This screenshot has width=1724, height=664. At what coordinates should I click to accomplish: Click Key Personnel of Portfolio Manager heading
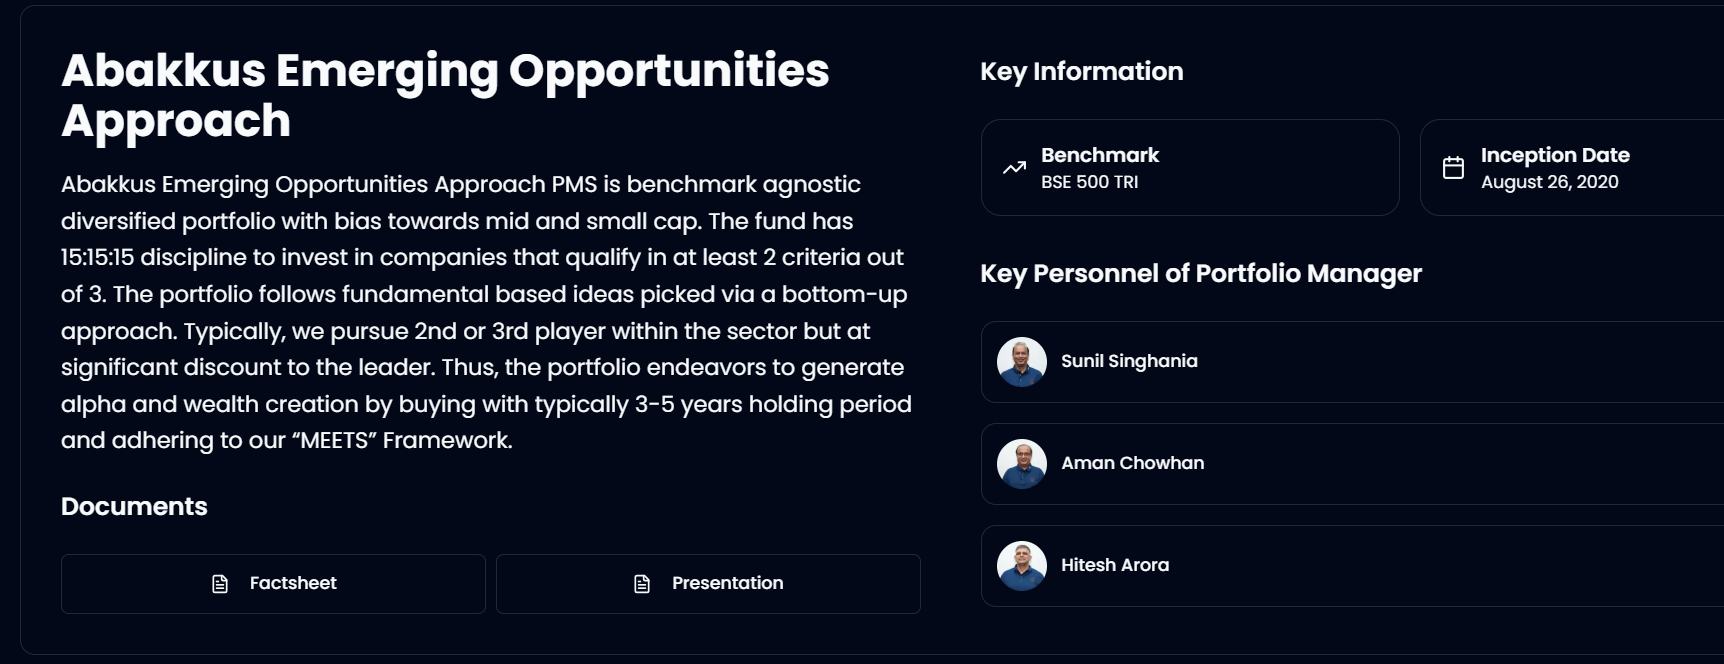pyautogui.click(x=1200, y=274)
